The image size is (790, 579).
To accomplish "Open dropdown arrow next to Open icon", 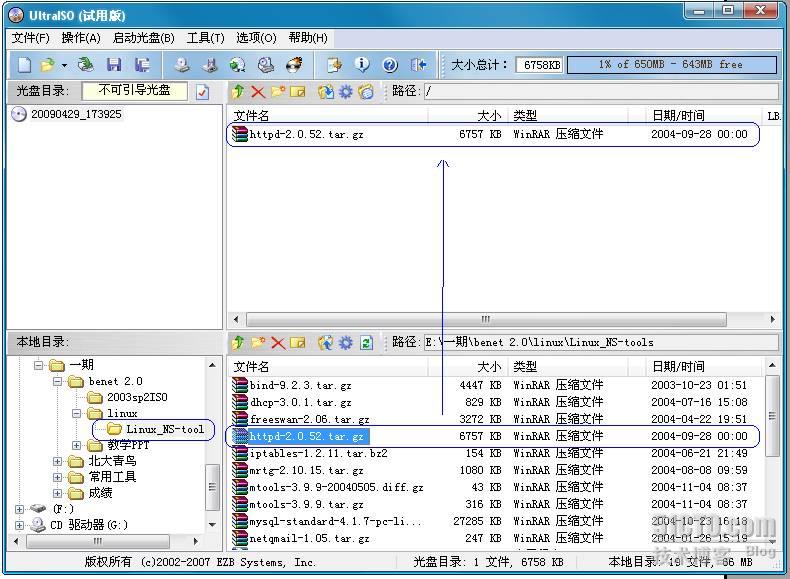I will click(x=64, y=65).
